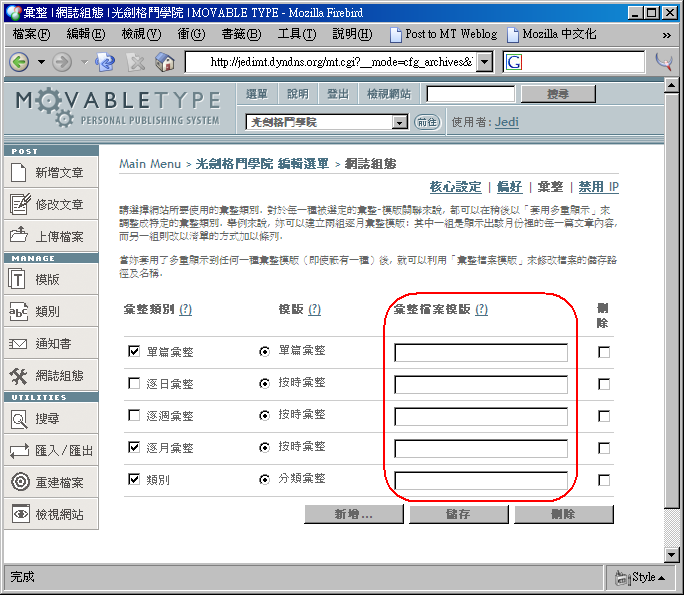Click the Movable Type logo
This screenshot has width=684, height=595.
coord(118,108)
